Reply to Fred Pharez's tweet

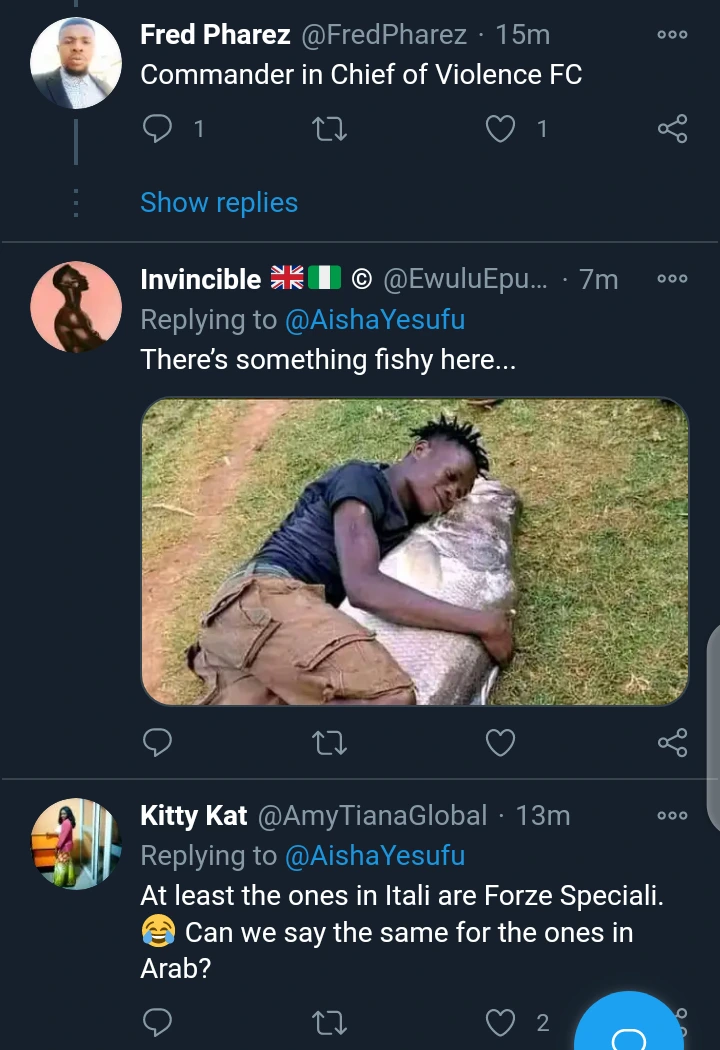[x=158, y=129]
